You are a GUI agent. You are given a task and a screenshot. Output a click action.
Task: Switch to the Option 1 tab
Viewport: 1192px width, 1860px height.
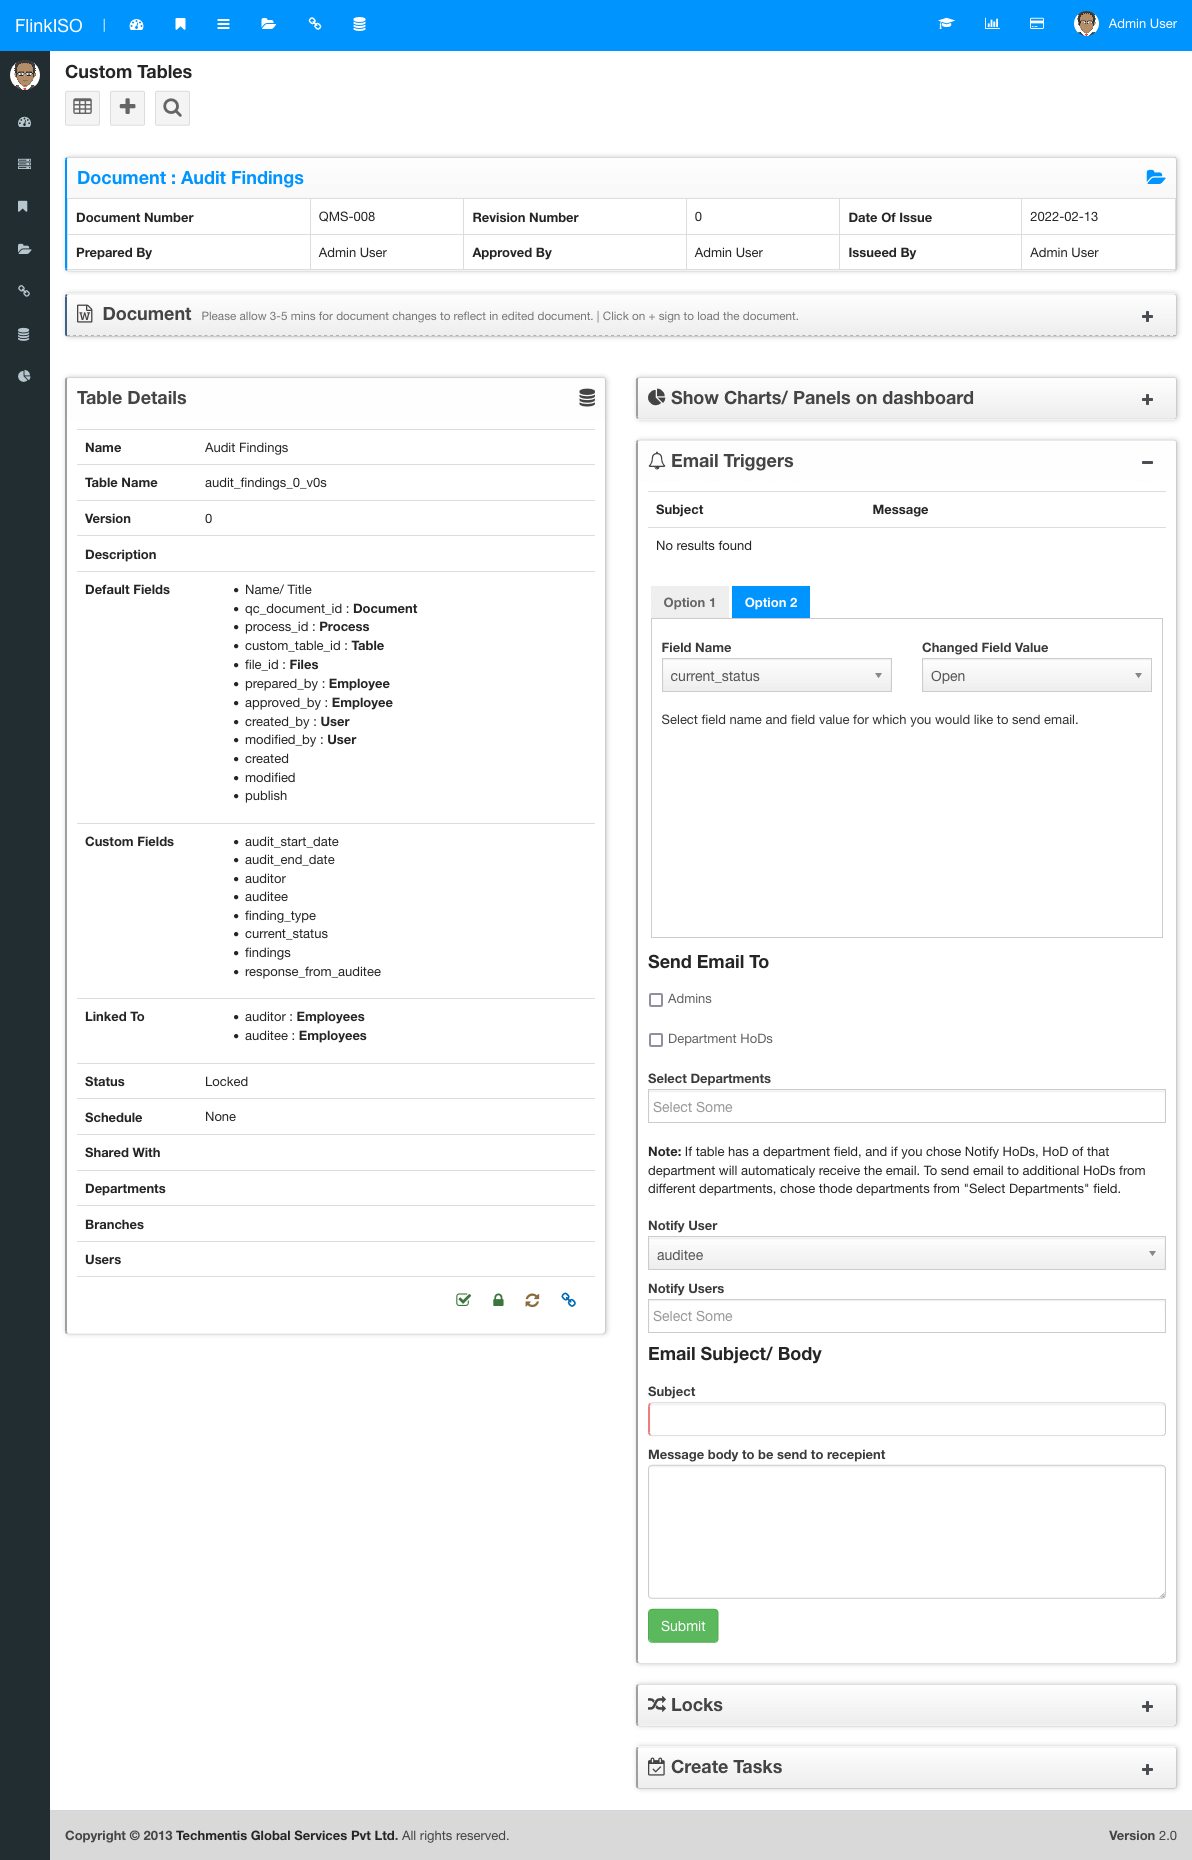pos(690,602)
